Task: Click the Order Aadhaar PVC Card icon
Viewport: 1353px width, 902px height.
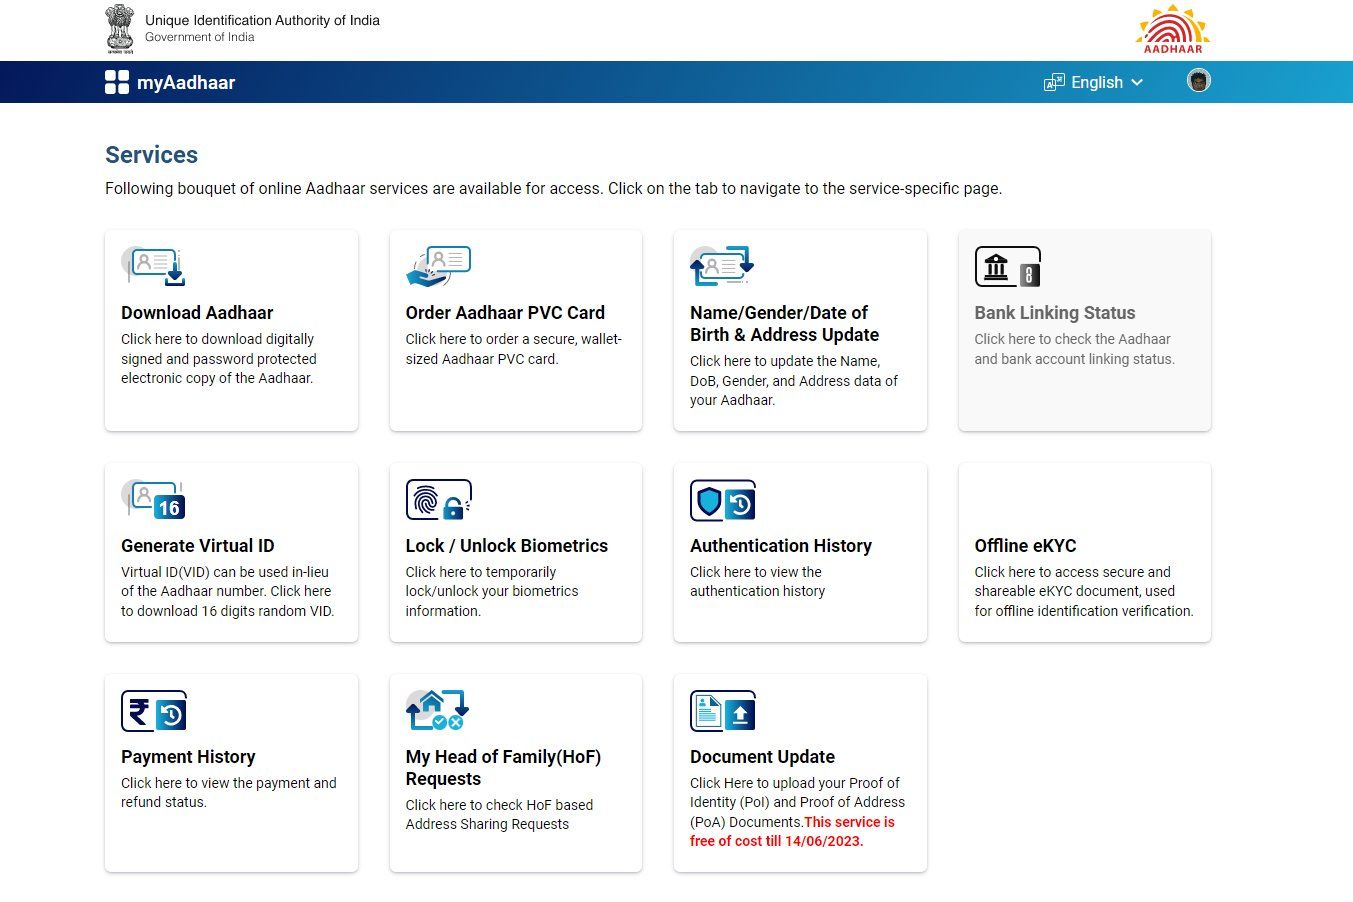Action: tap(438, 266)
